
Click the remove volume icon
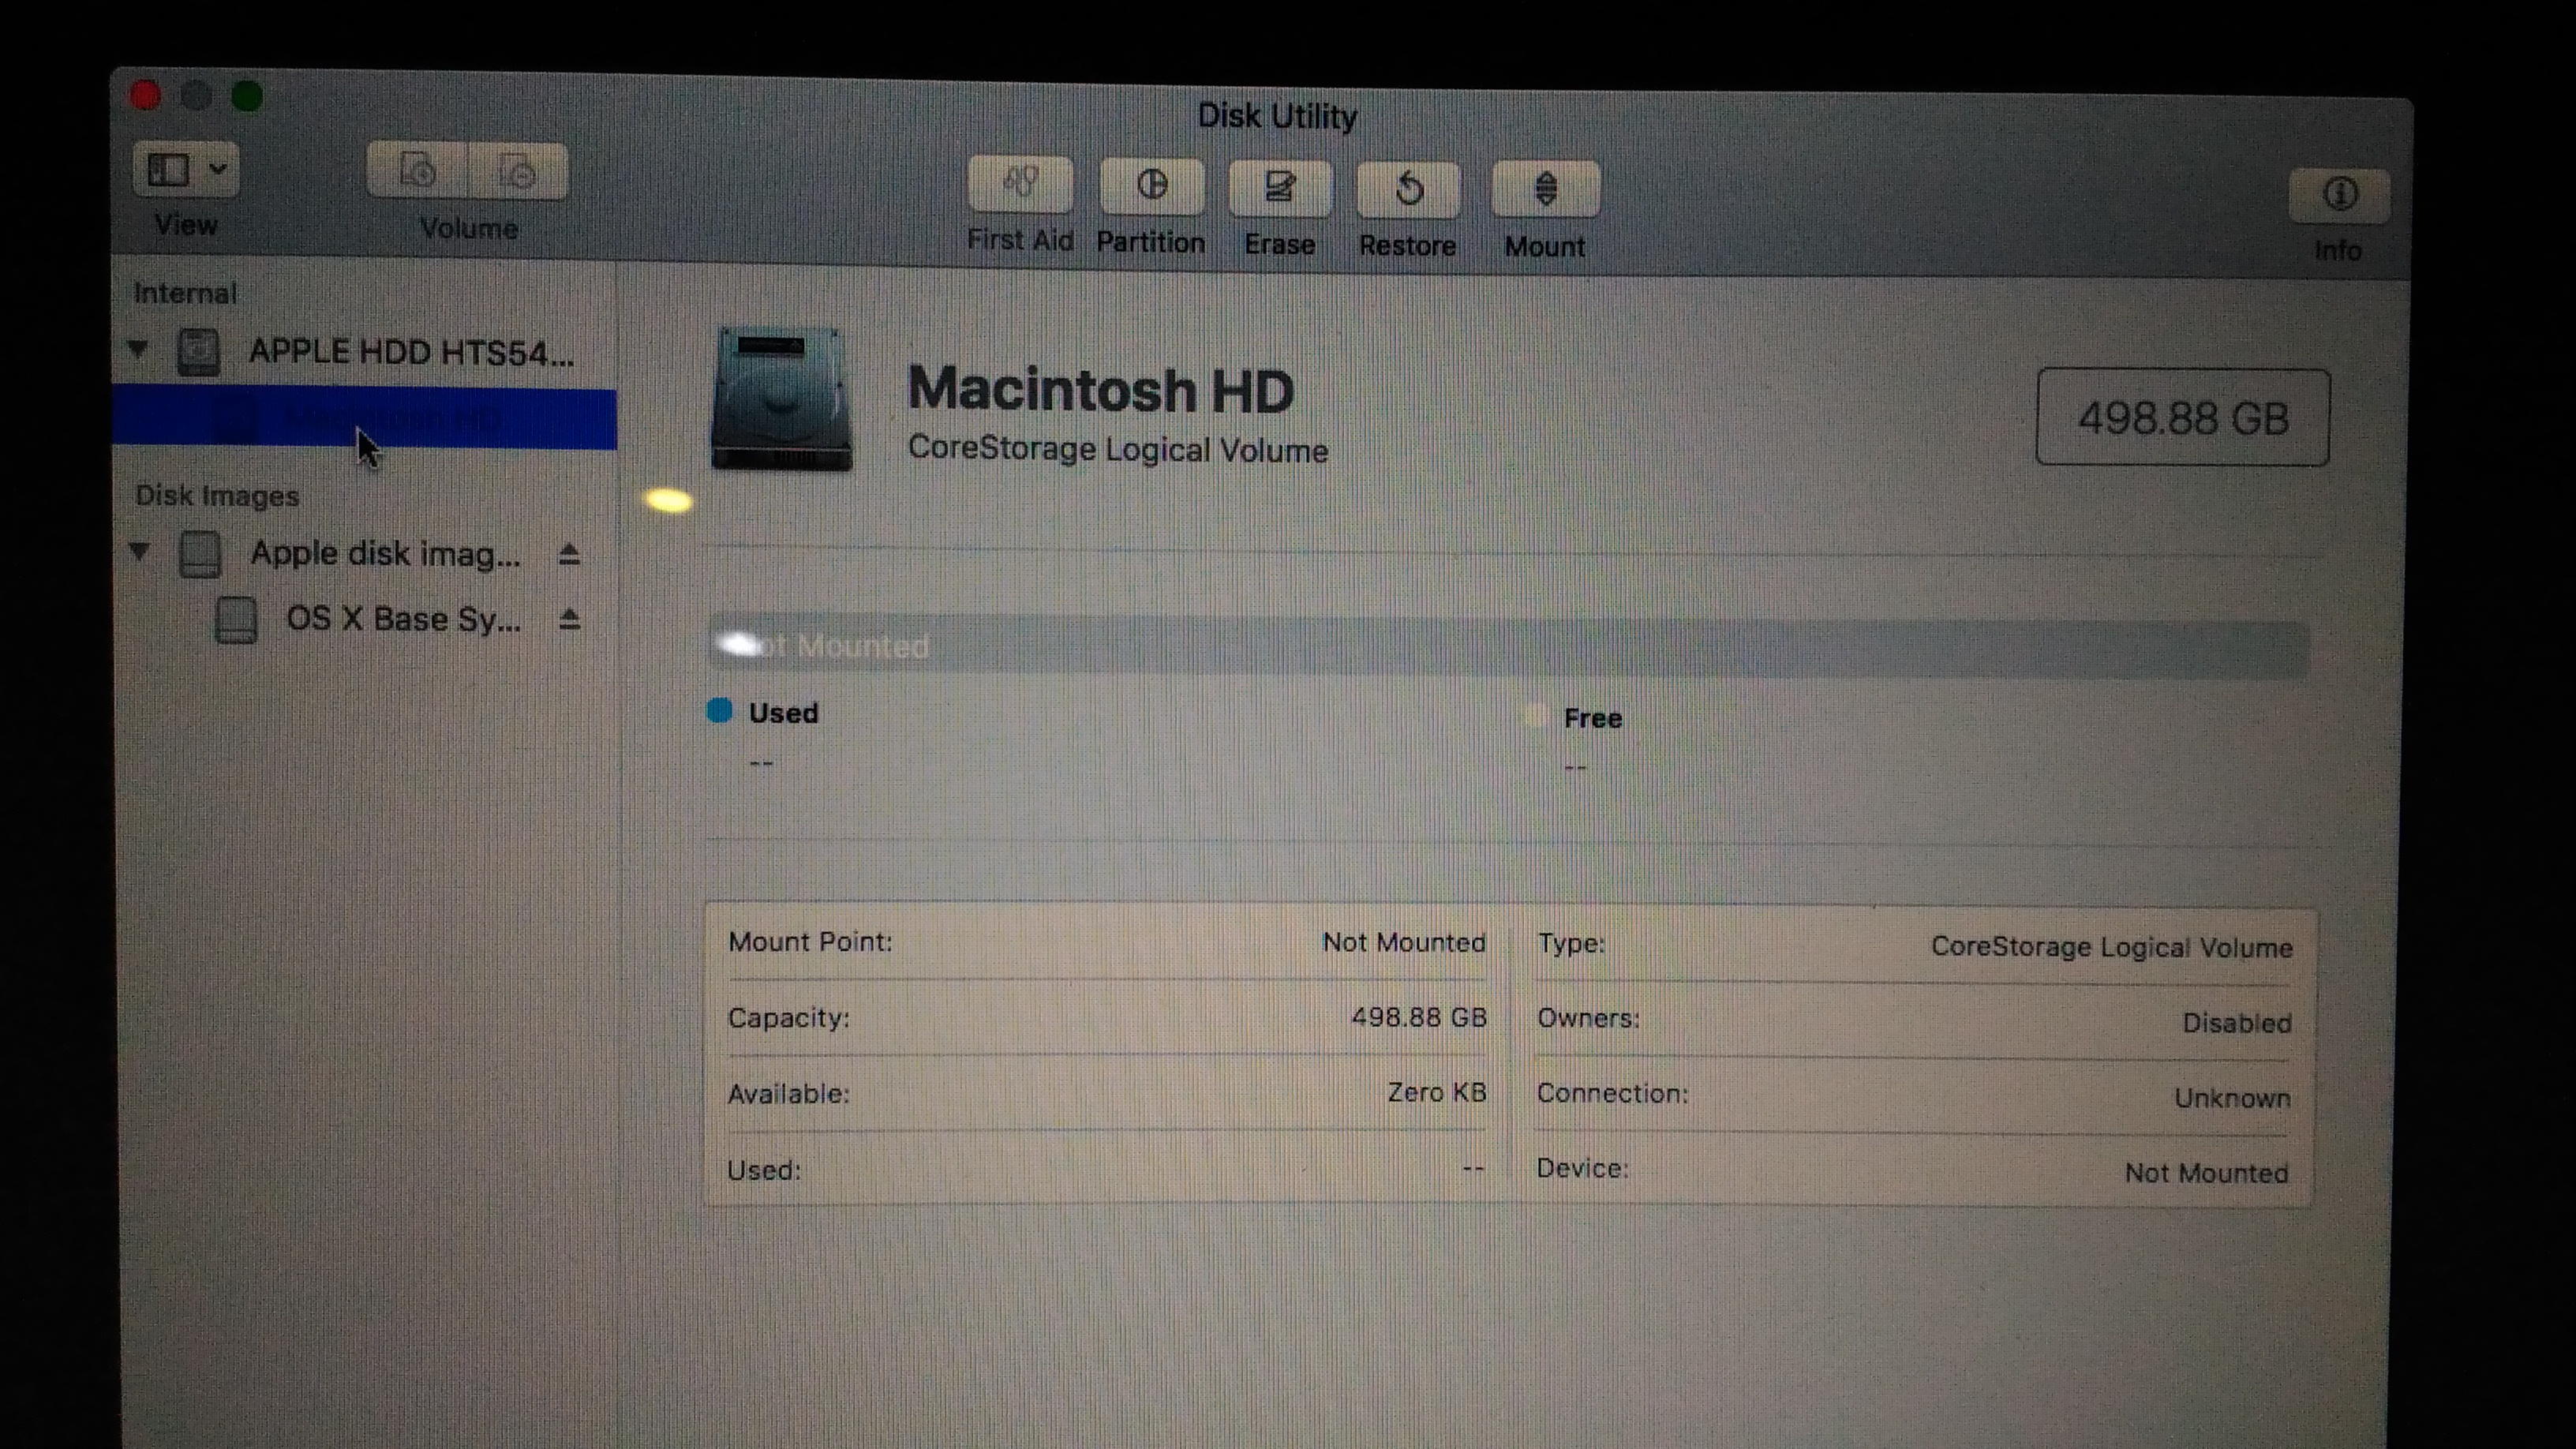(x=518, y=172)
